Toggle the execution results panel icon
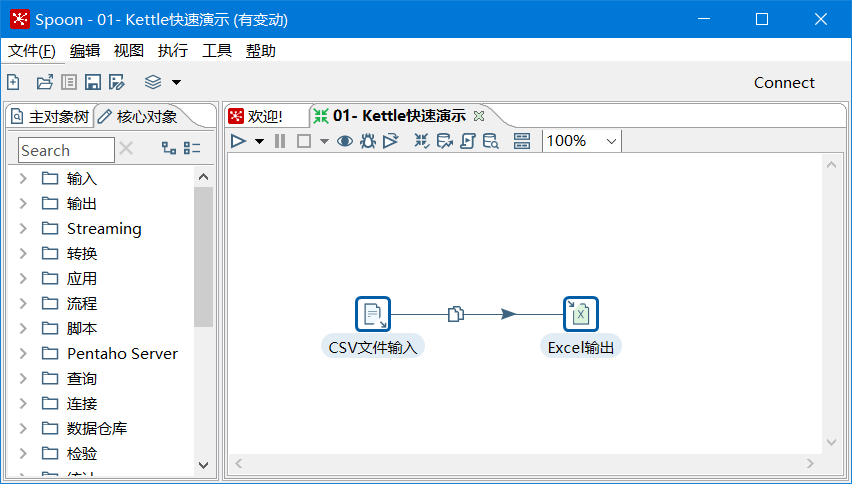Screen dimensions: 852x484 [x=522, y=141]
